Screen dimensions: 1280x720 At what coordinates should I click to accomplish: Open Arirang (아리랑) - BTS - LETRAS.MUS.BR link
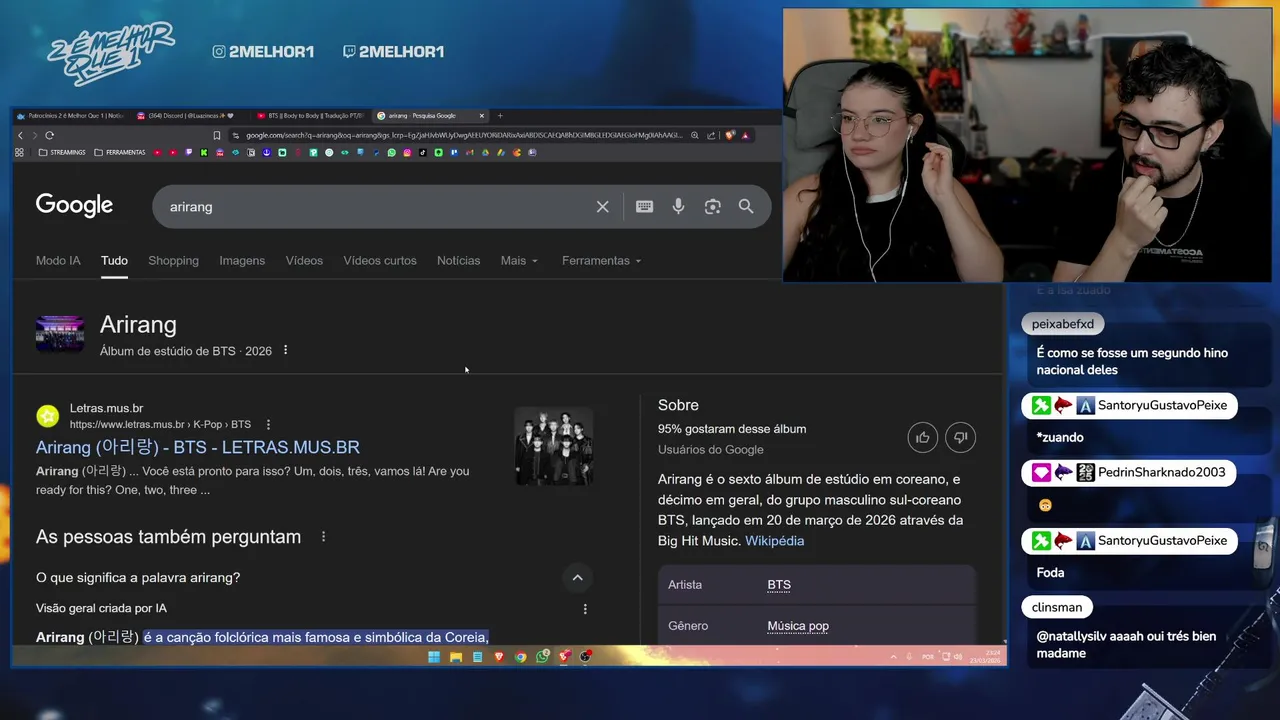coord(198,447)
